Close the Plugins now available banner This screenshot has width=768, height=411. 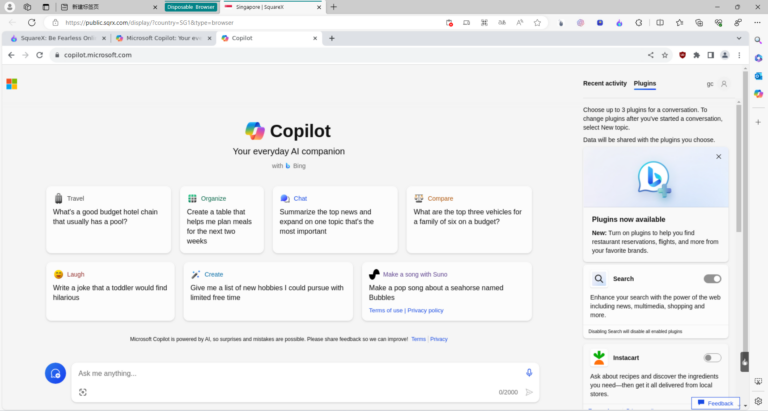[718, 157]
